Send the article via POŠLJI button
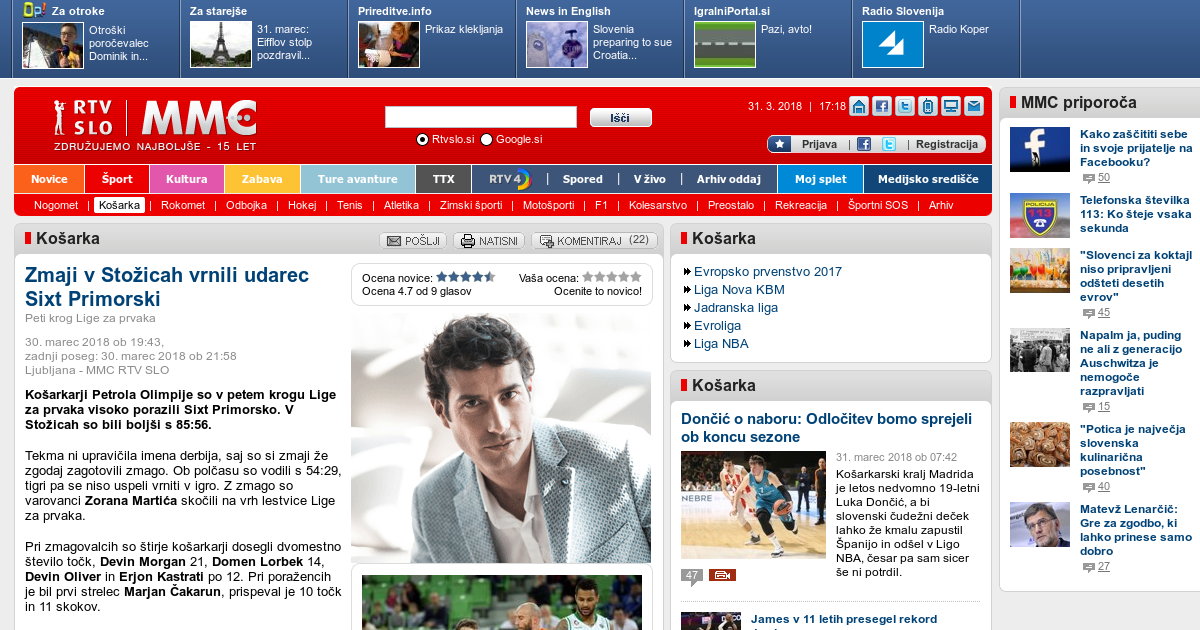1200x630 pixels. click(x=413, y=241)
